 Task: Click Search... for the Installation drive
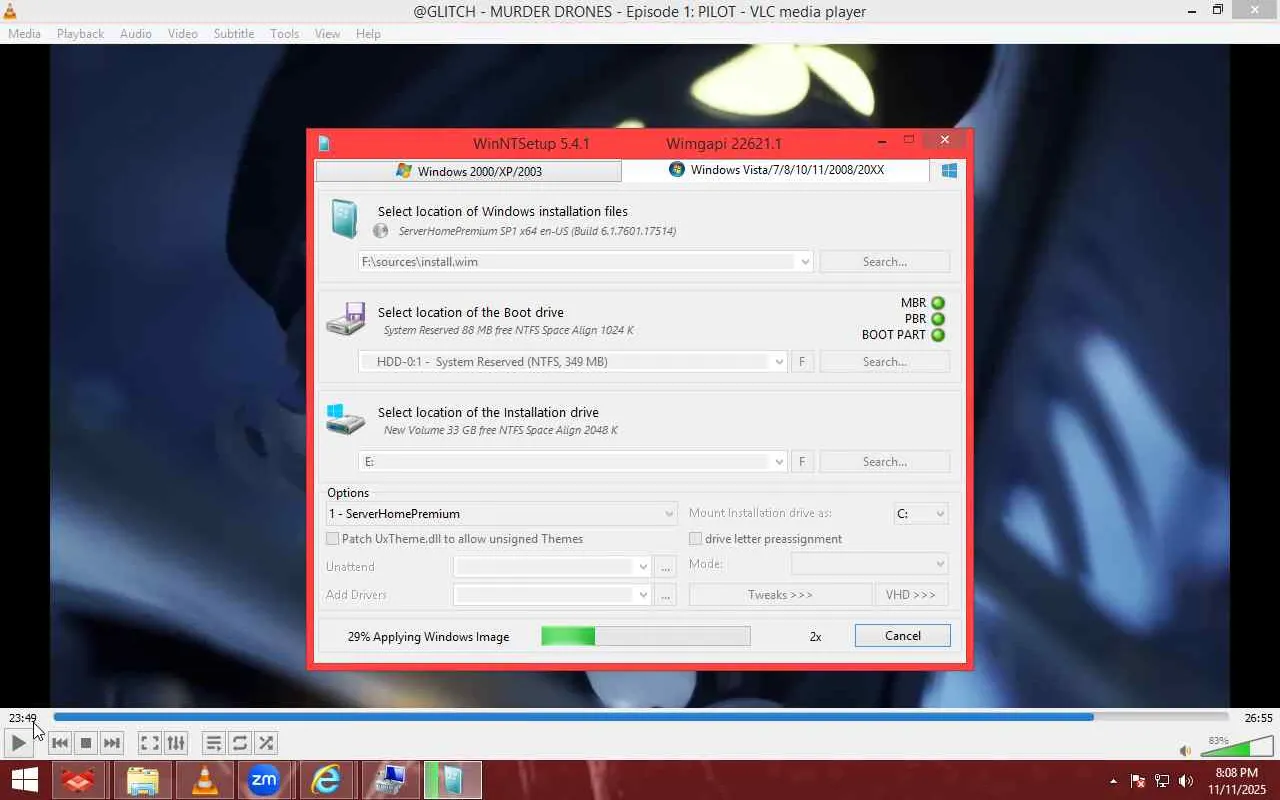click(885, 462)
